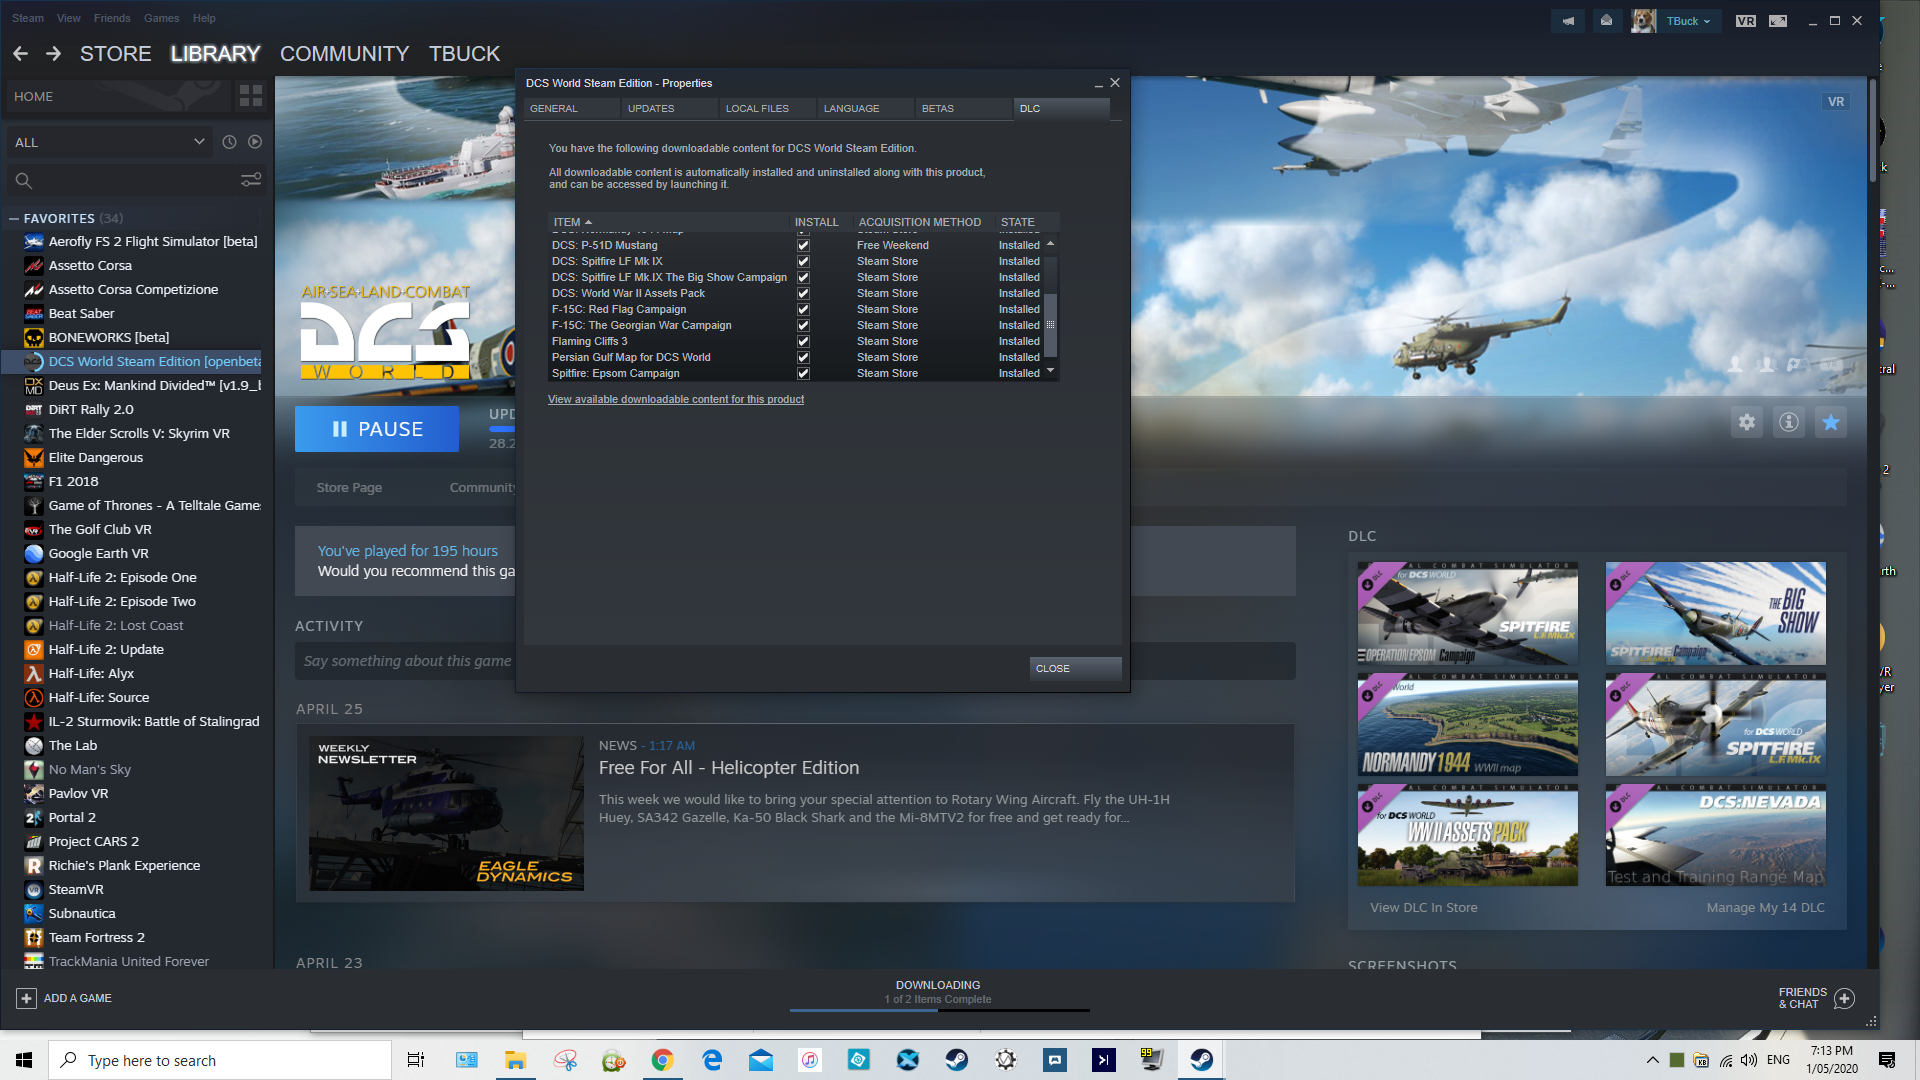Collapse the FAVORITES category
The width and height of the screenshot is (1920, 1080).
point(14,218)
